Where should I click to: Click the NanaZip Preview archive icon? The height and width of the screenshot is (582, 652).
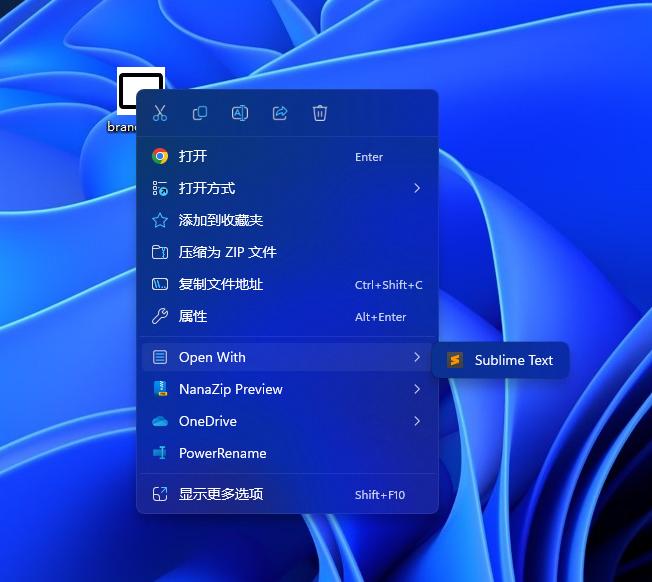pyautogui.click(x=161, y=389)
